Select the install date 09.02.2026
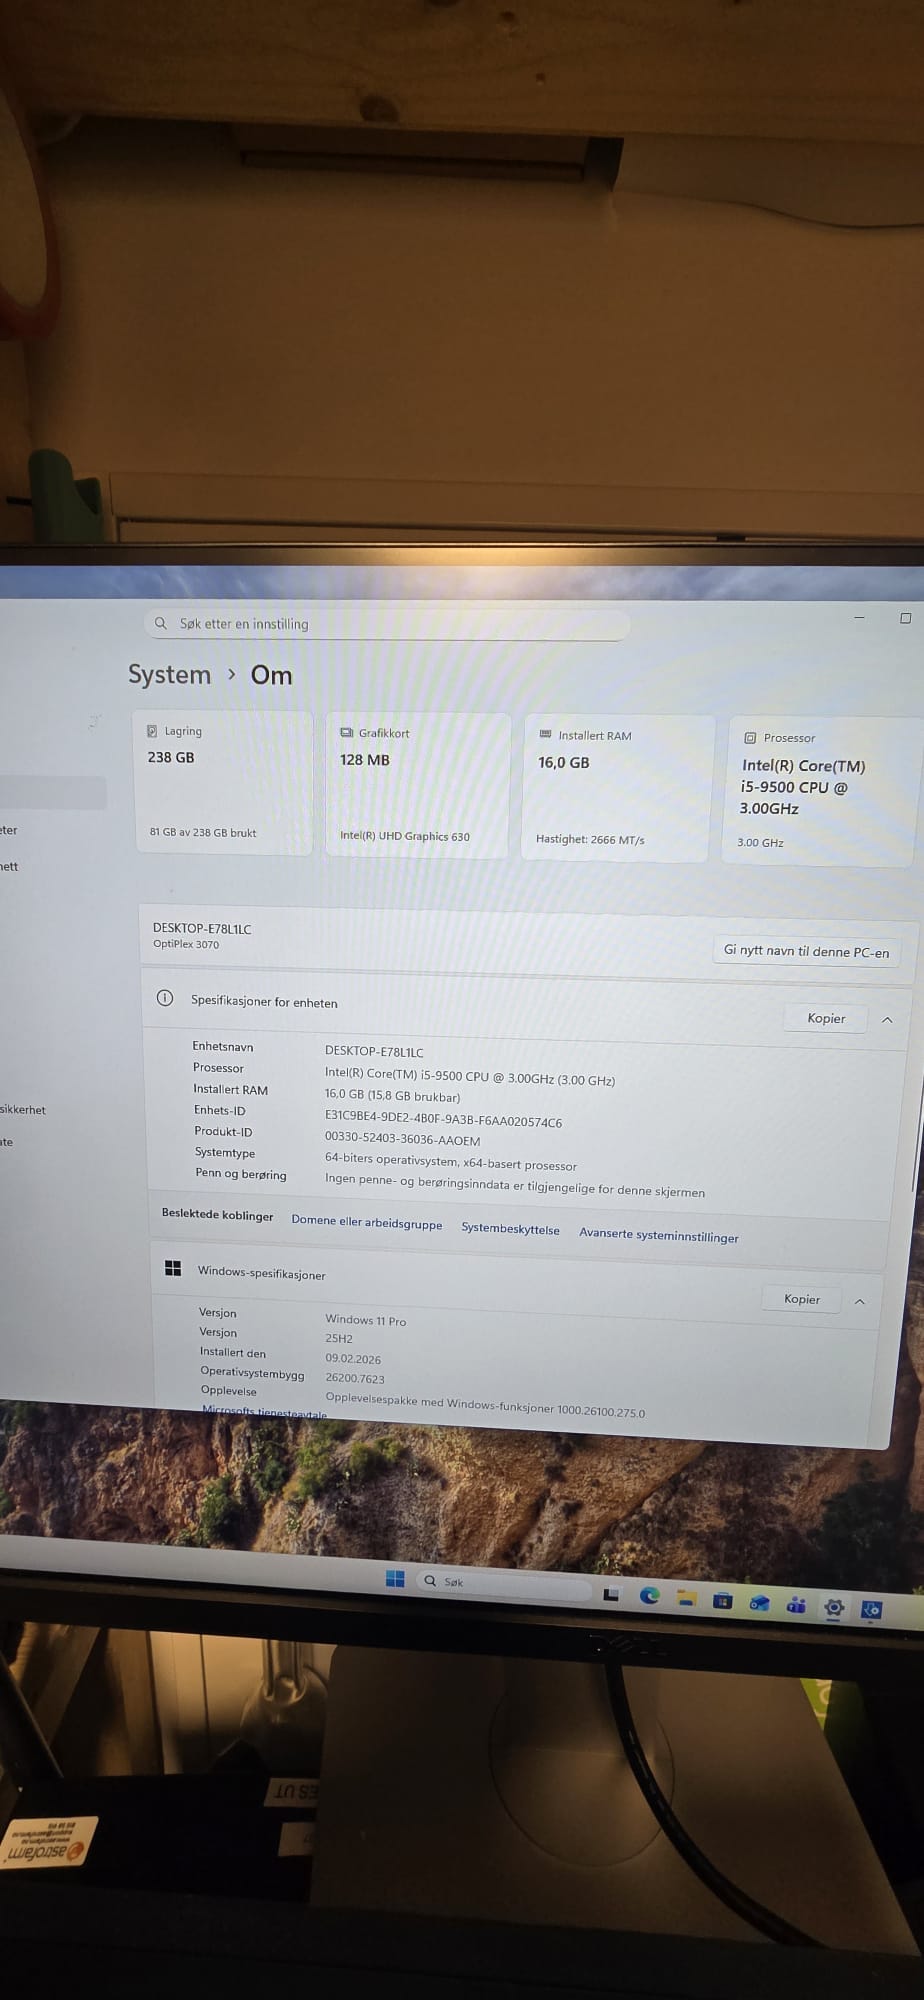This screenshot has height=2000, width=924. tap(353, 1358)
